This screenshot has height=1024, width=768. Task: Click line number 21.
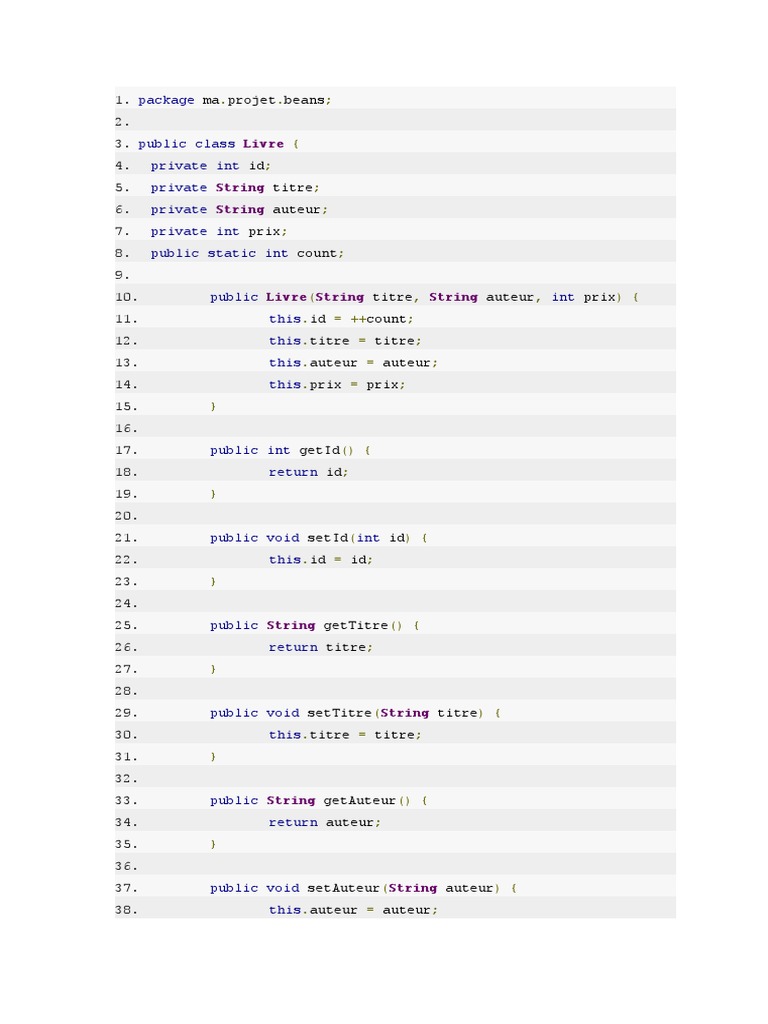[126, 538]
